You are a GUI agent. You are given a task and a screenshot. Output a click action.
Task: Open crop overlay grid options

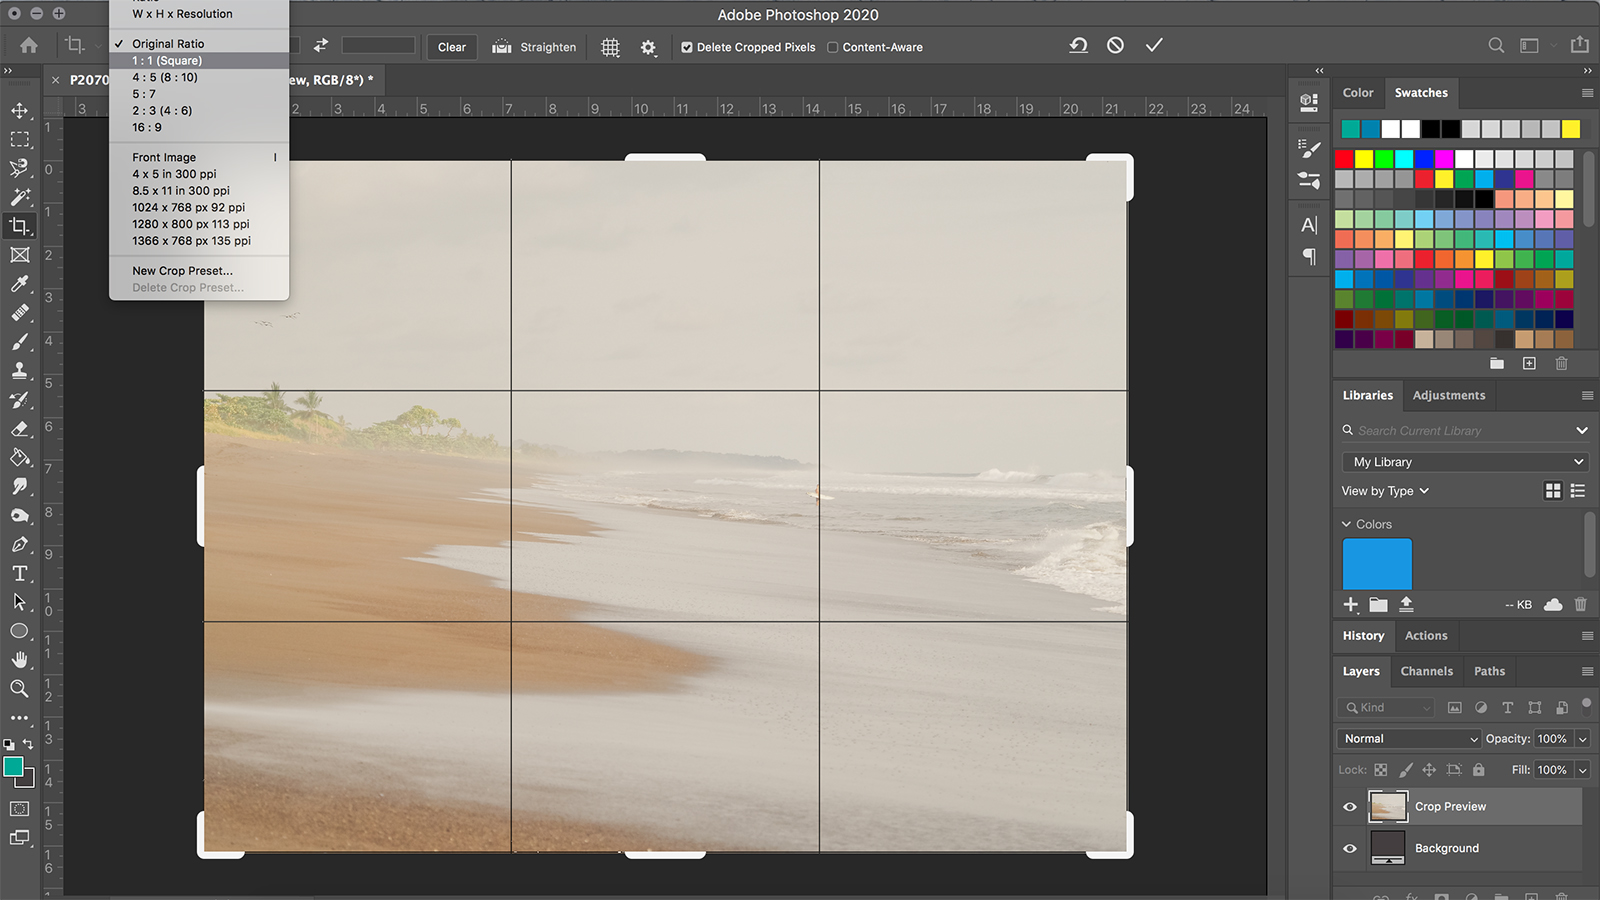610,47
